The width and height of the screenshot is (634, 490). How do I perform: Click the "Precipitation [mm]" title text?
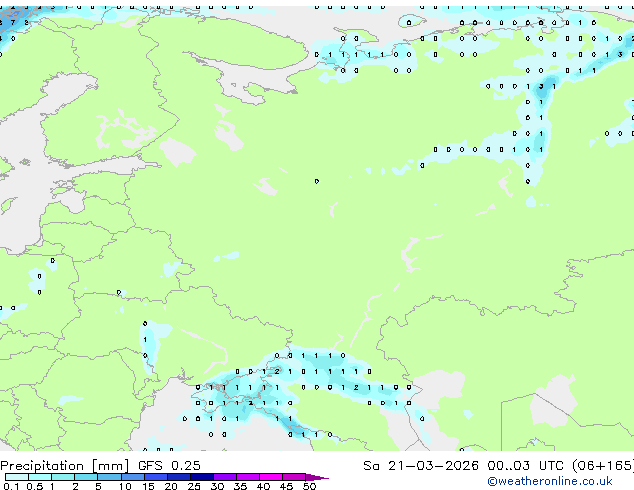pos(65,466)
